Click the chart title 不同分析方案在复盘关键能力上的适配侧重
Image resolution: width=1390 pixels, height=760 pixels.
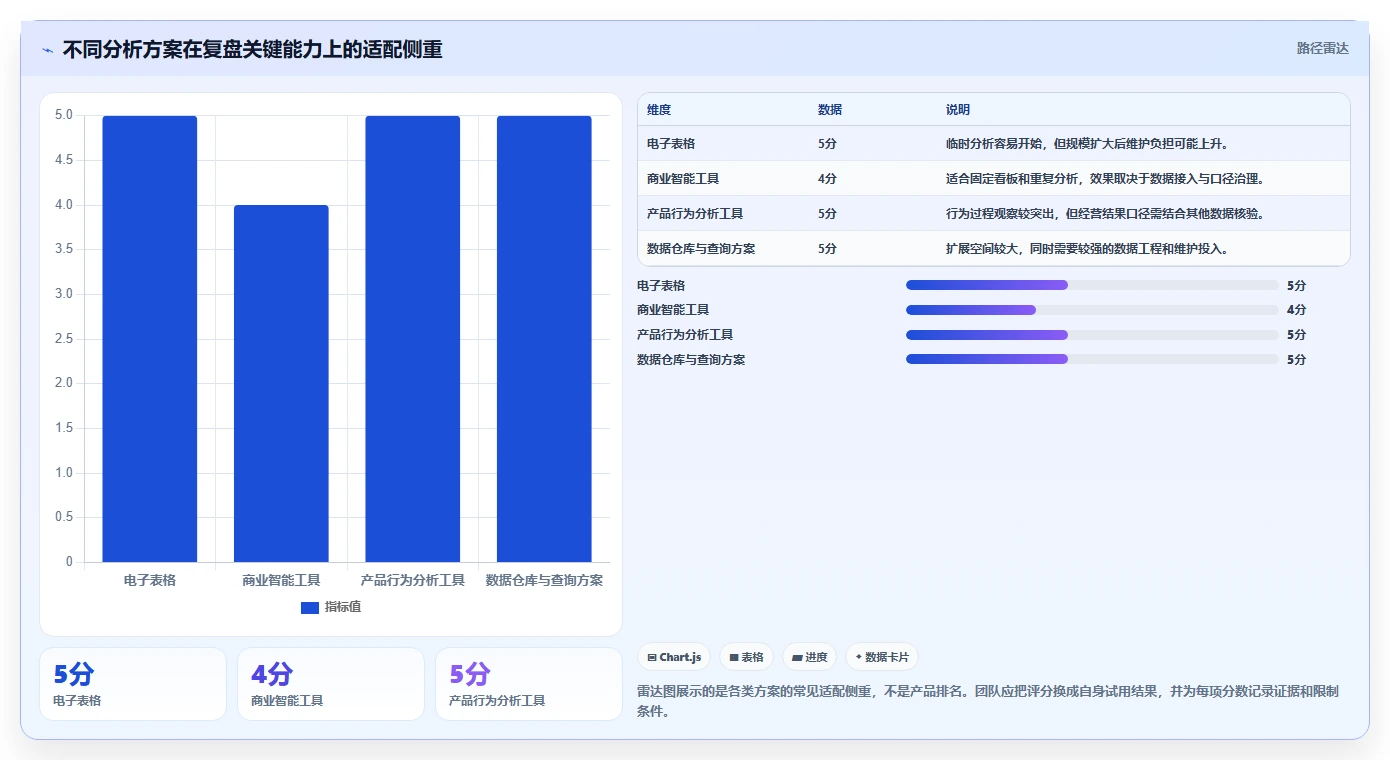coord(252,50)
